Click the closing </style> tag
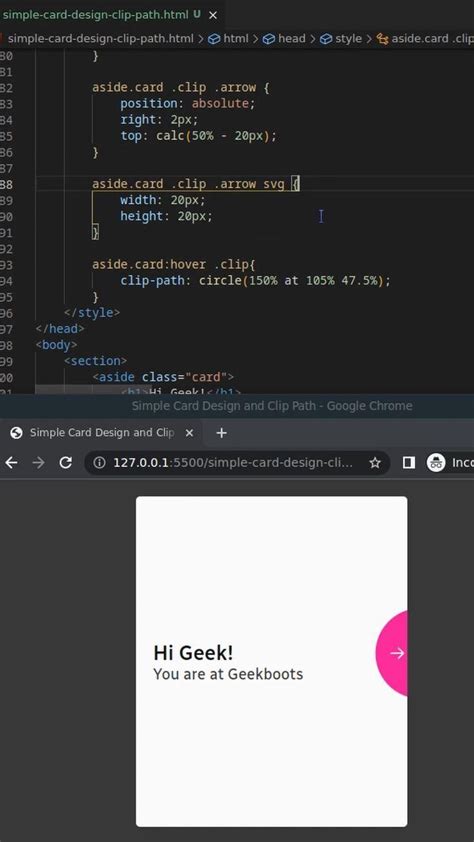Viewport: 474px width, 842px height. tap(92, 313)
